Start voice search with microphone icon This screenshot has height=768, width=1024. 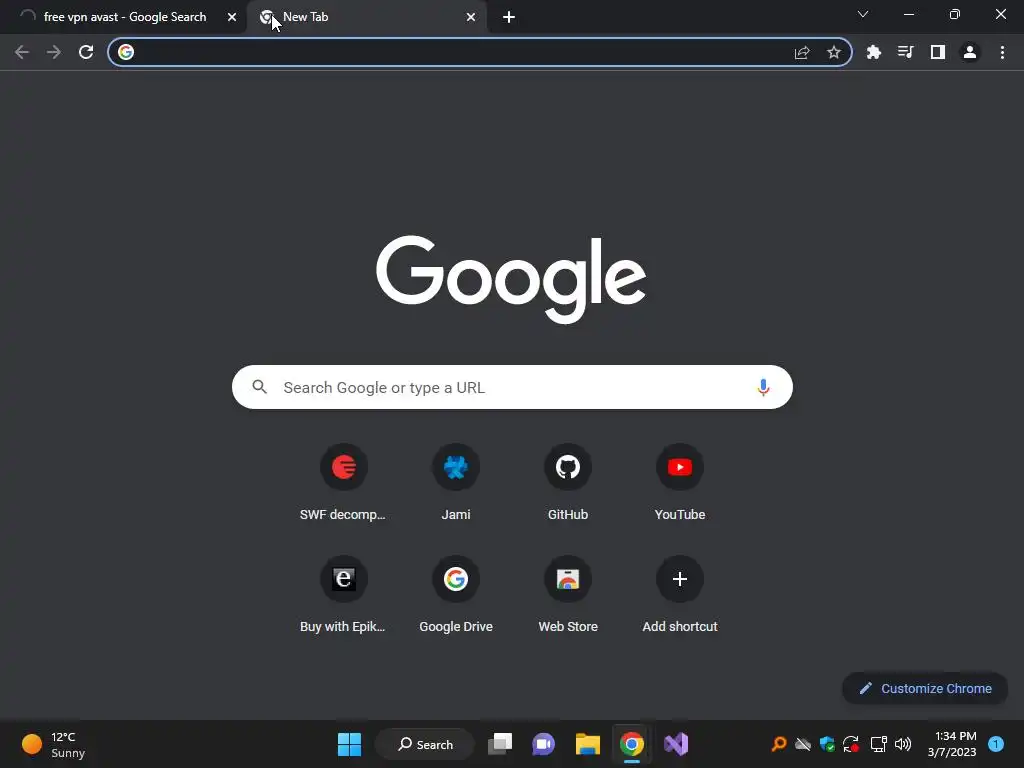tap(763, 387)
